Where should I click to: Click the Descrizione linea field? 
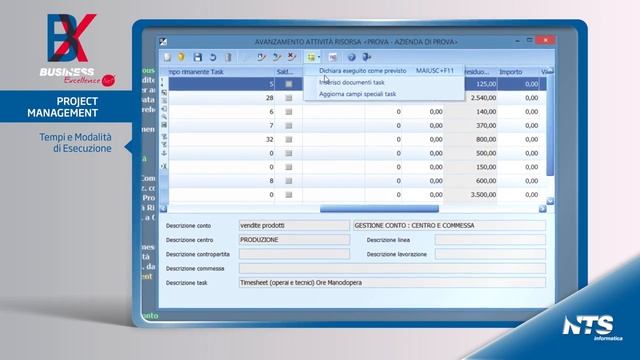490,240
